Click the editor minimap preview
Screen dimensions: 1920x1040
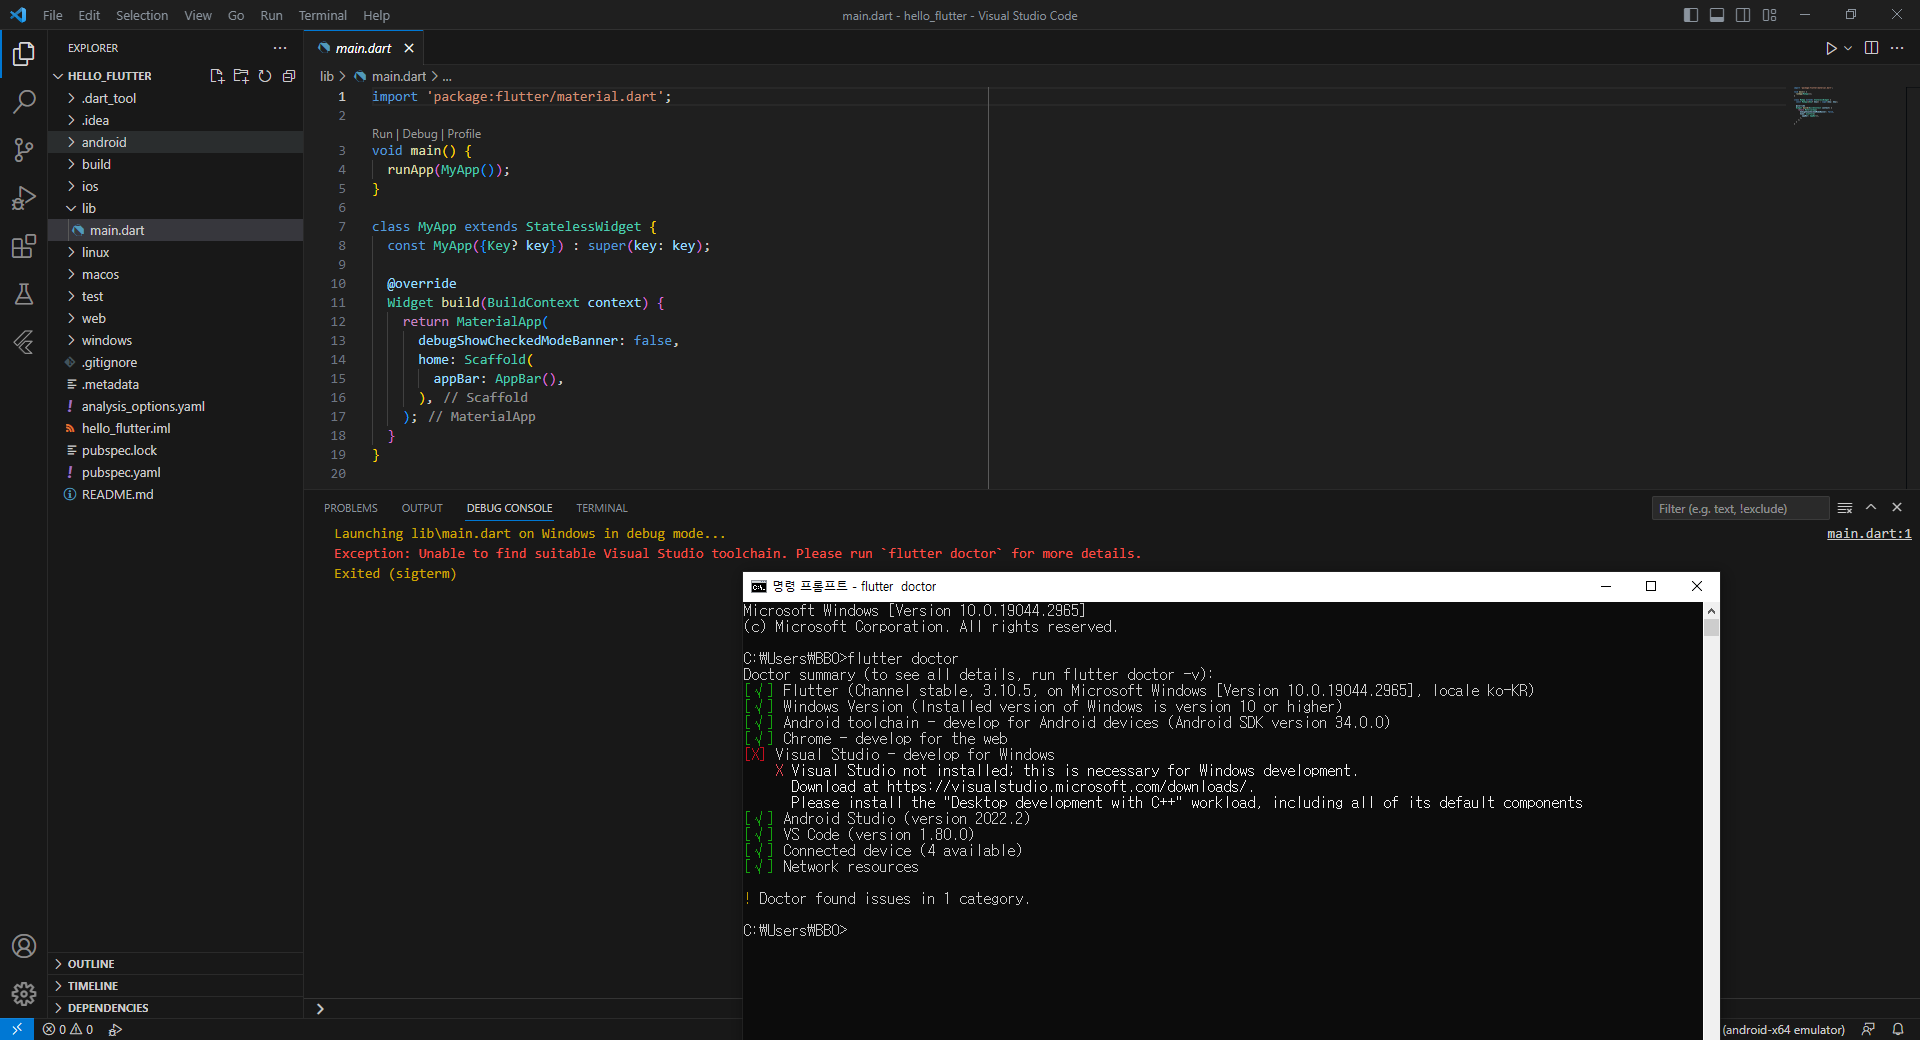(1815, 104)
